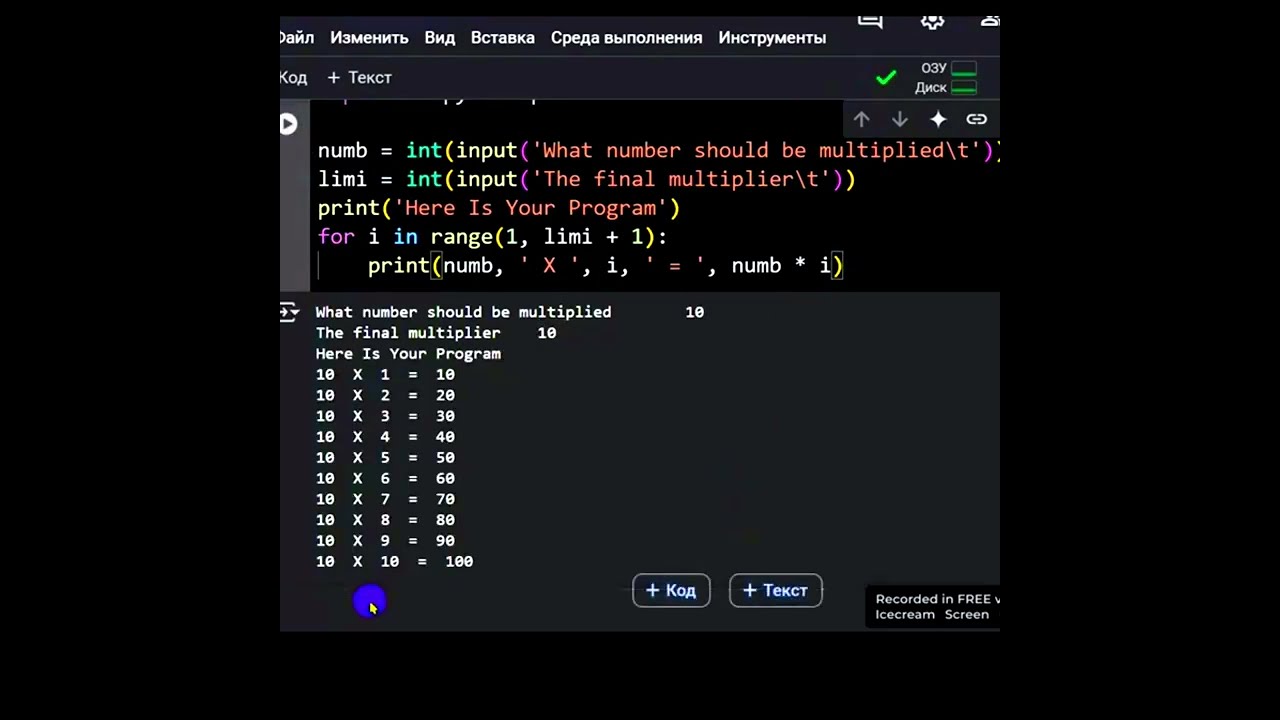Open the Вставка menu
1280x720 pixels.
[503, 38]
